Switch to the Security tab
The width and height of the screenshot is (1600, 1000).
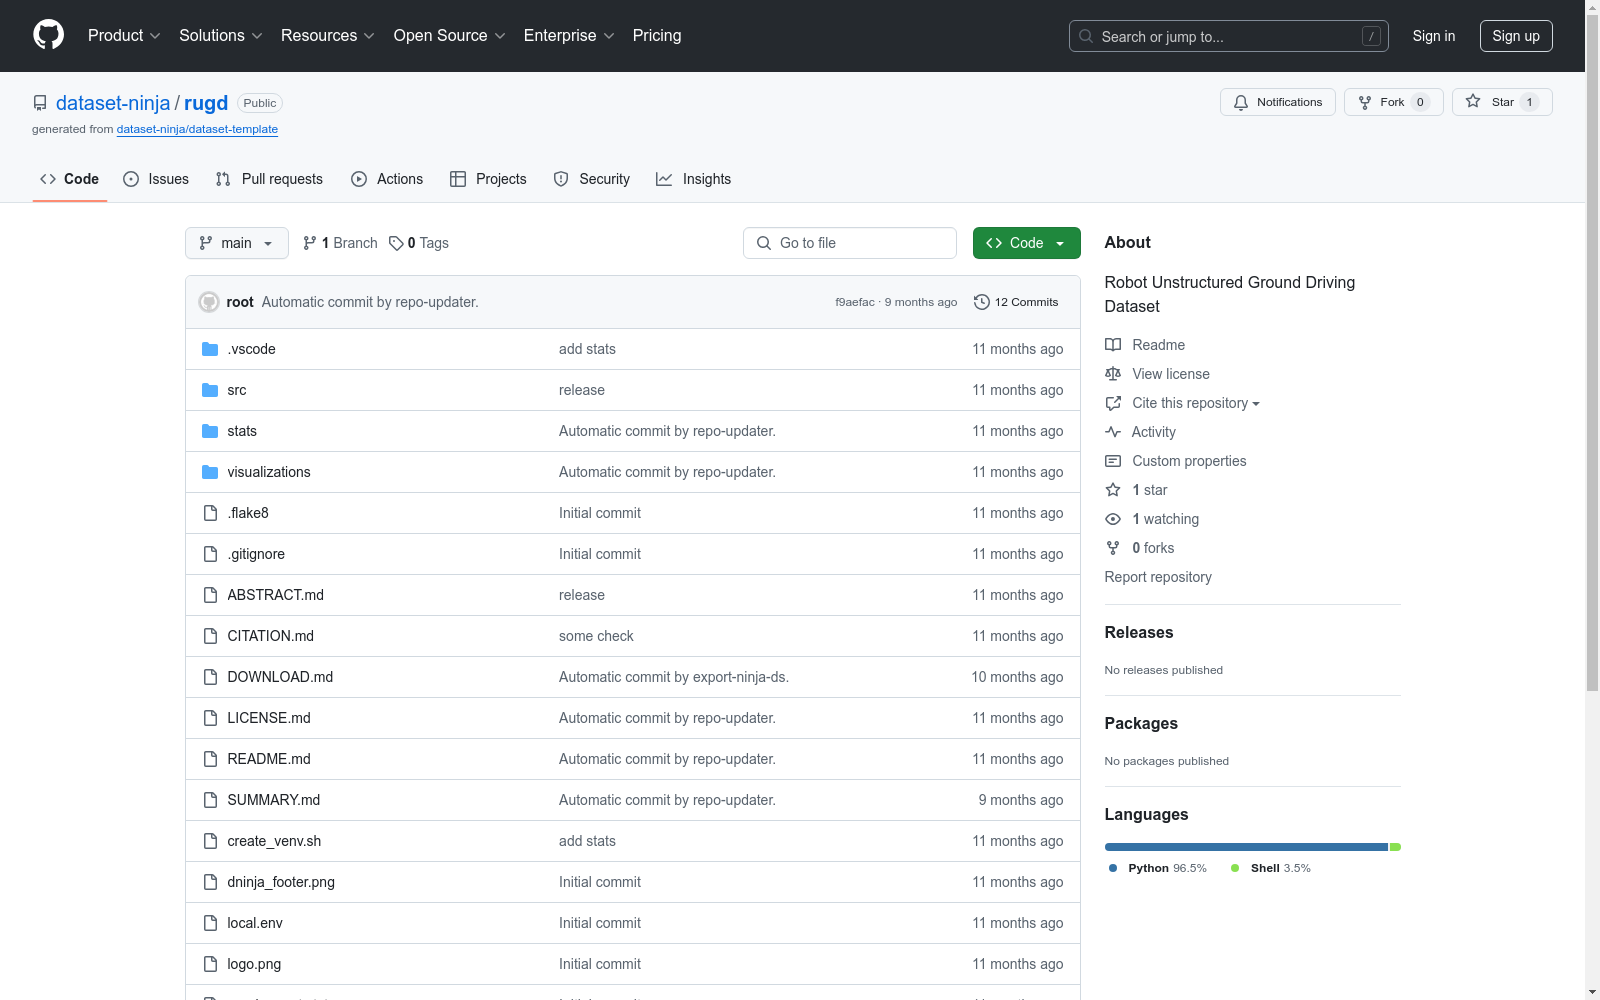(592, 179)
